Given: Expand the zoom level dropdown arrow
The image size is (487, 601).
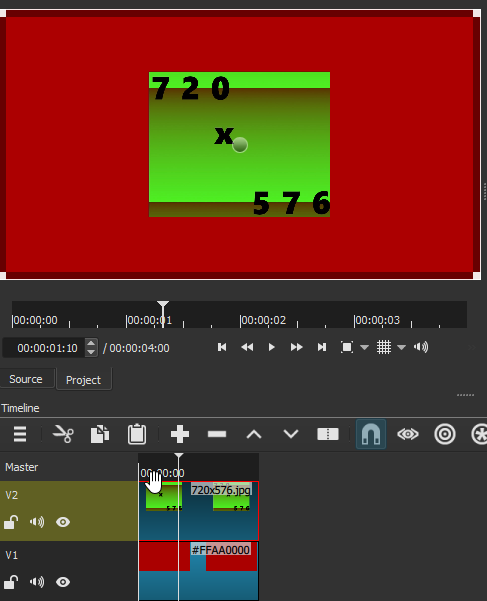Looking at the screenshot, I should pos(364,348).
